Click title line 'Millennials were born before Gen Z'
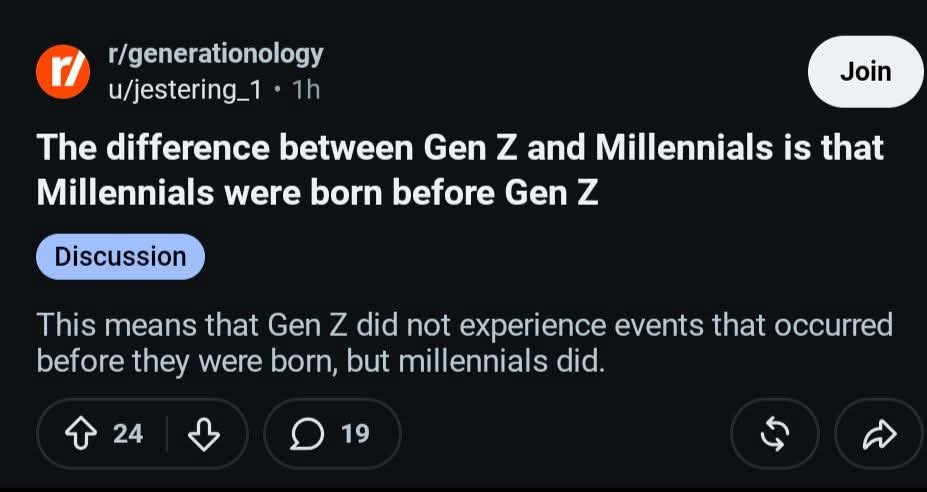927x492 pixels. 317,193
